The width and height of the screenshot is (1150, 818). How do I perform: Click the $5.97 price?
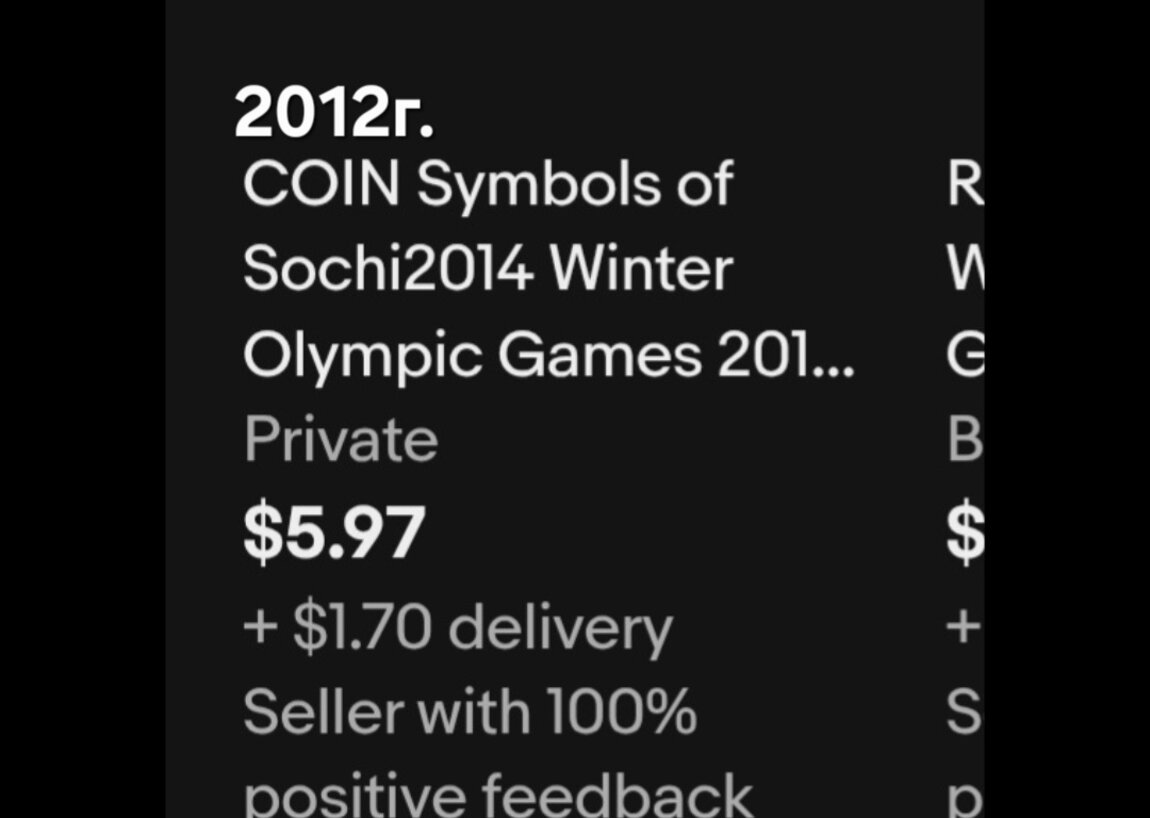click(x=334, y=533)
